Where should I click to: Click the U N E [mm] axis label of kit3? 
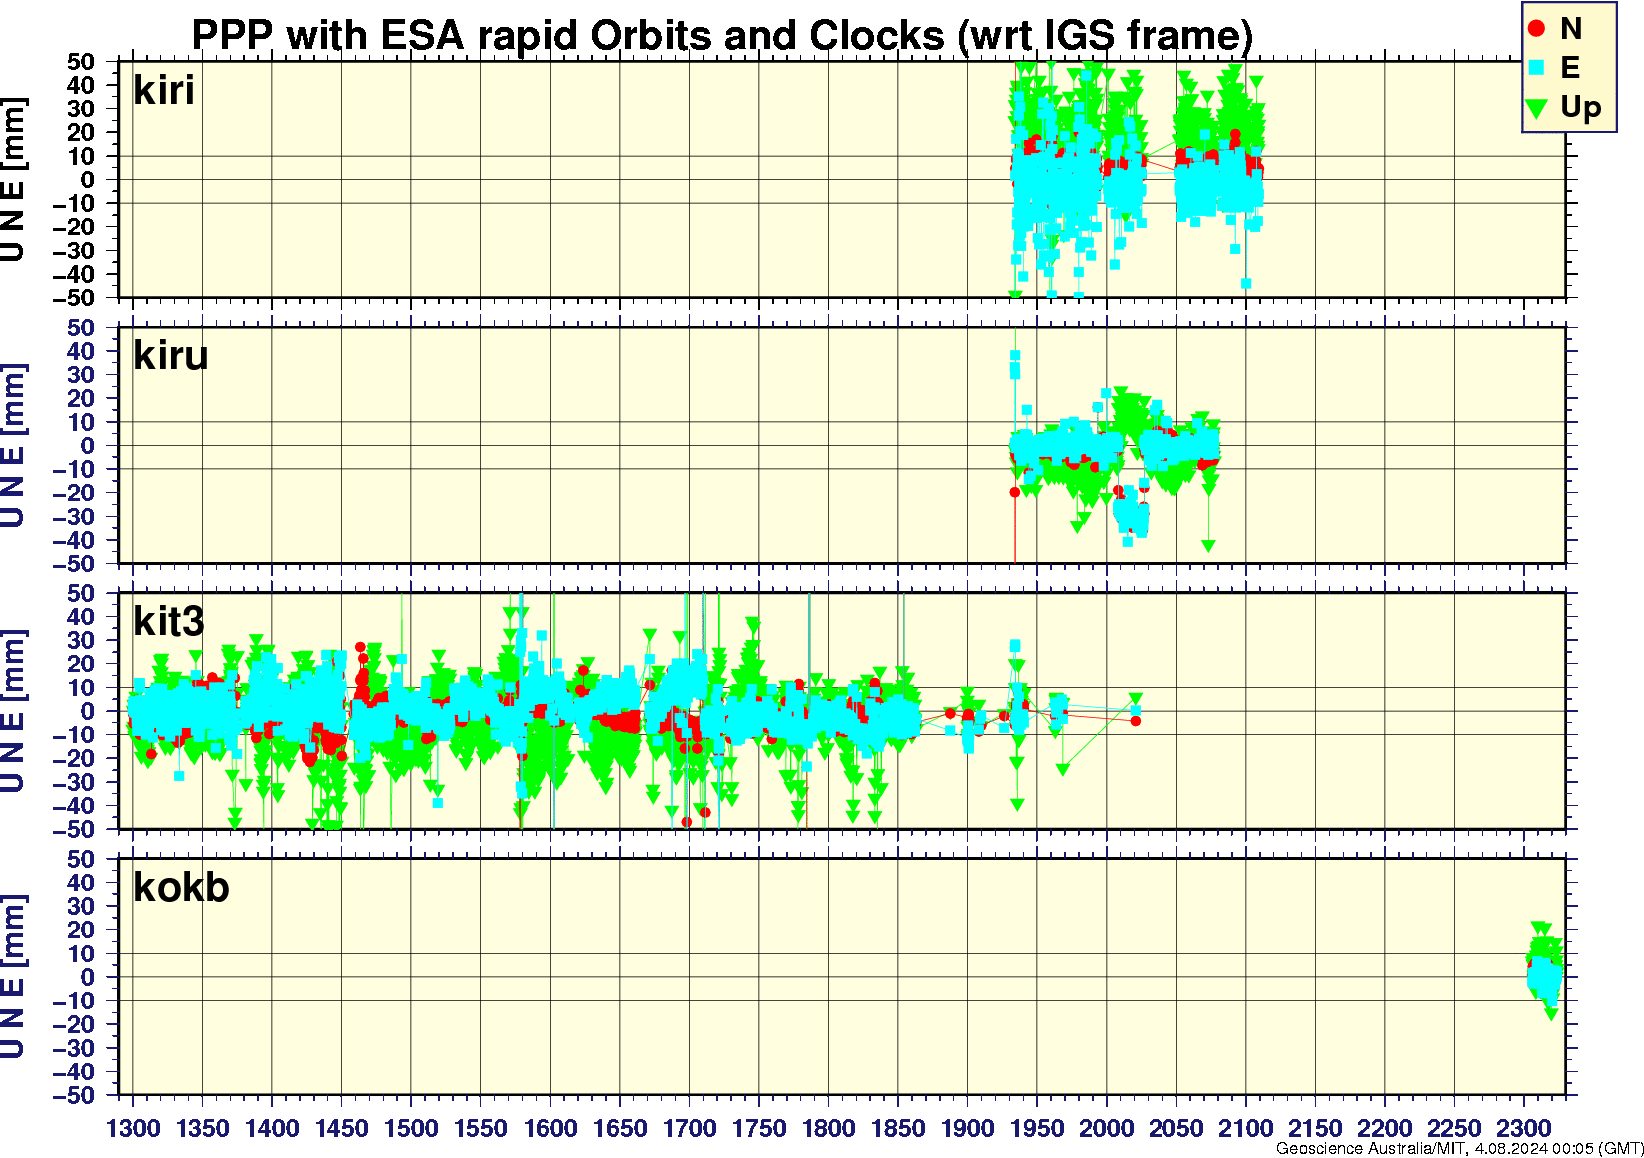pyautogui.click(x=13, y=711)
